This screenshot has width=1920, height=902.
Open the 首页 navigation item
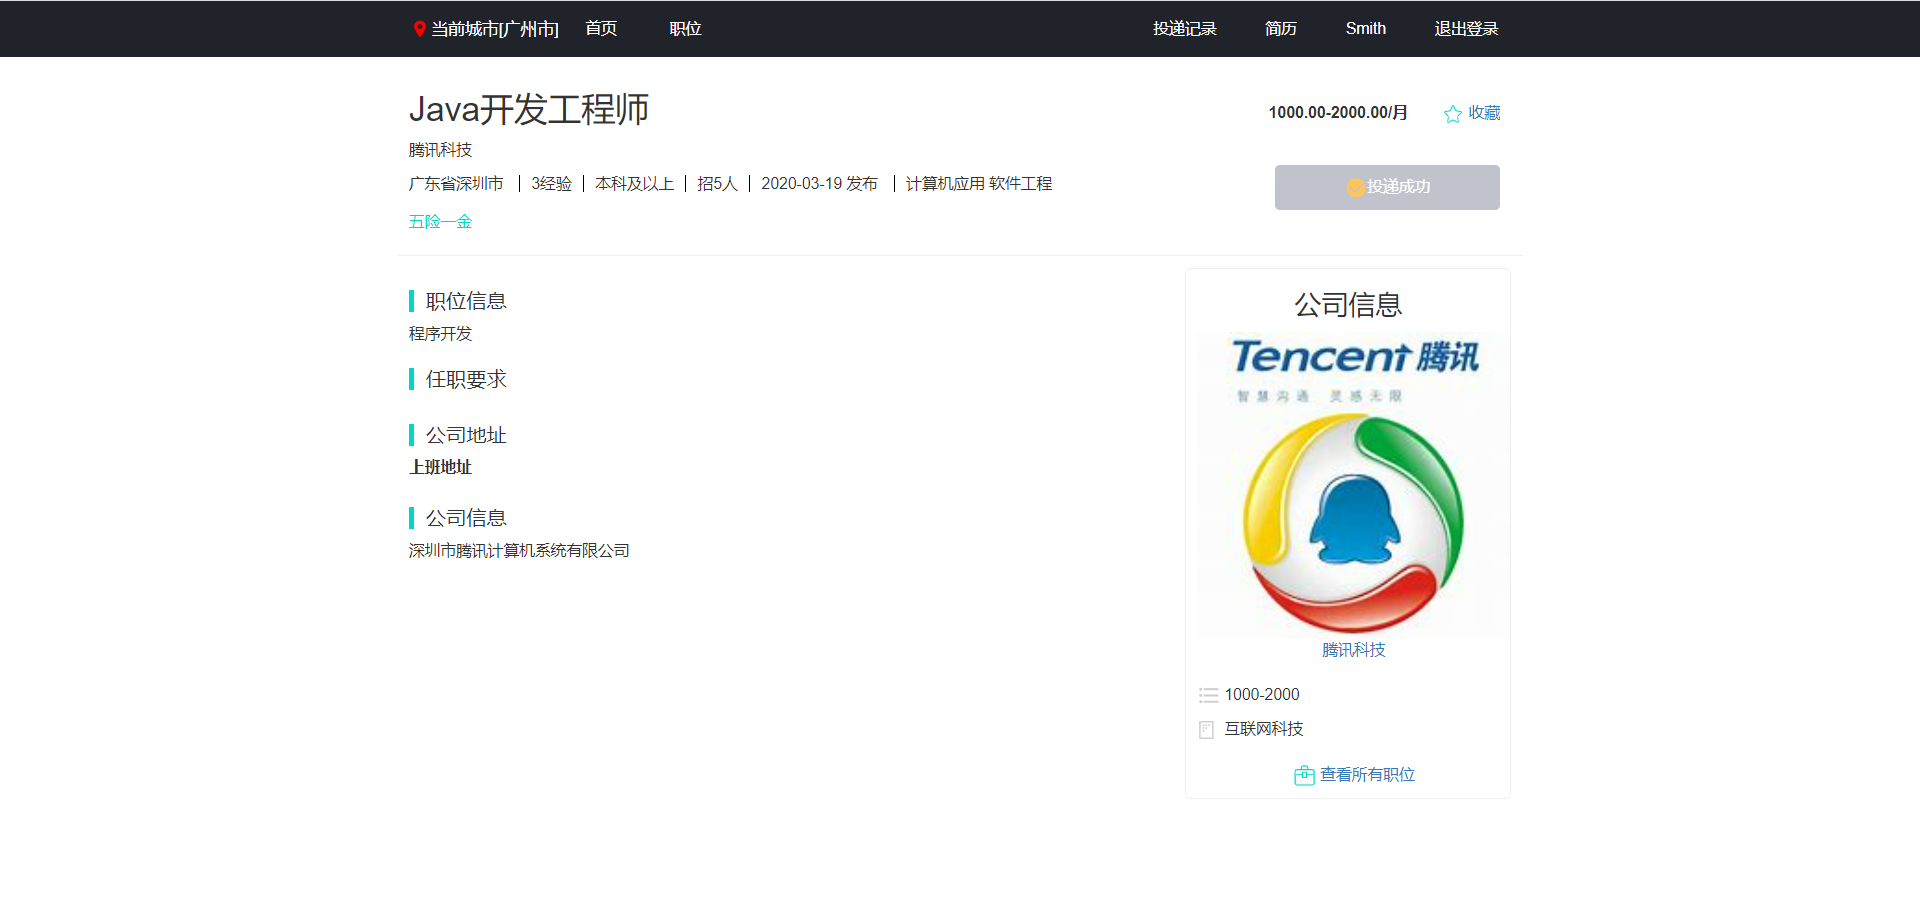(x=601, y=29)
